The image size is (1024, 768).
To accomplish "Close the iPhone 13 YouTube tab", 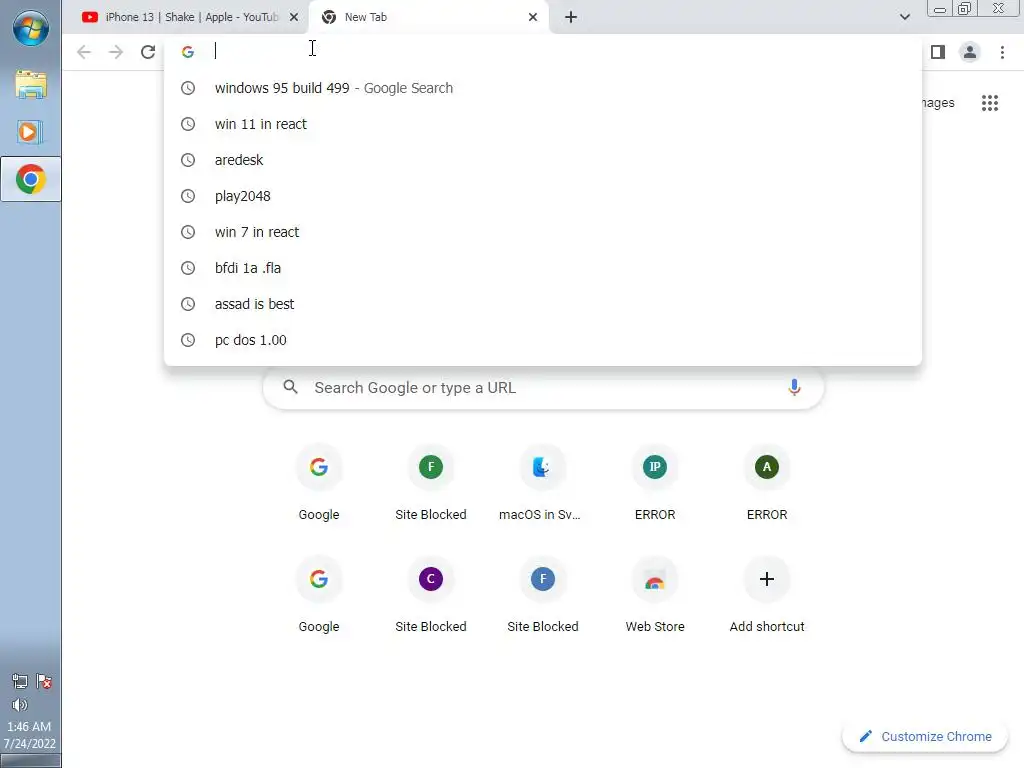I will point(294,17).
